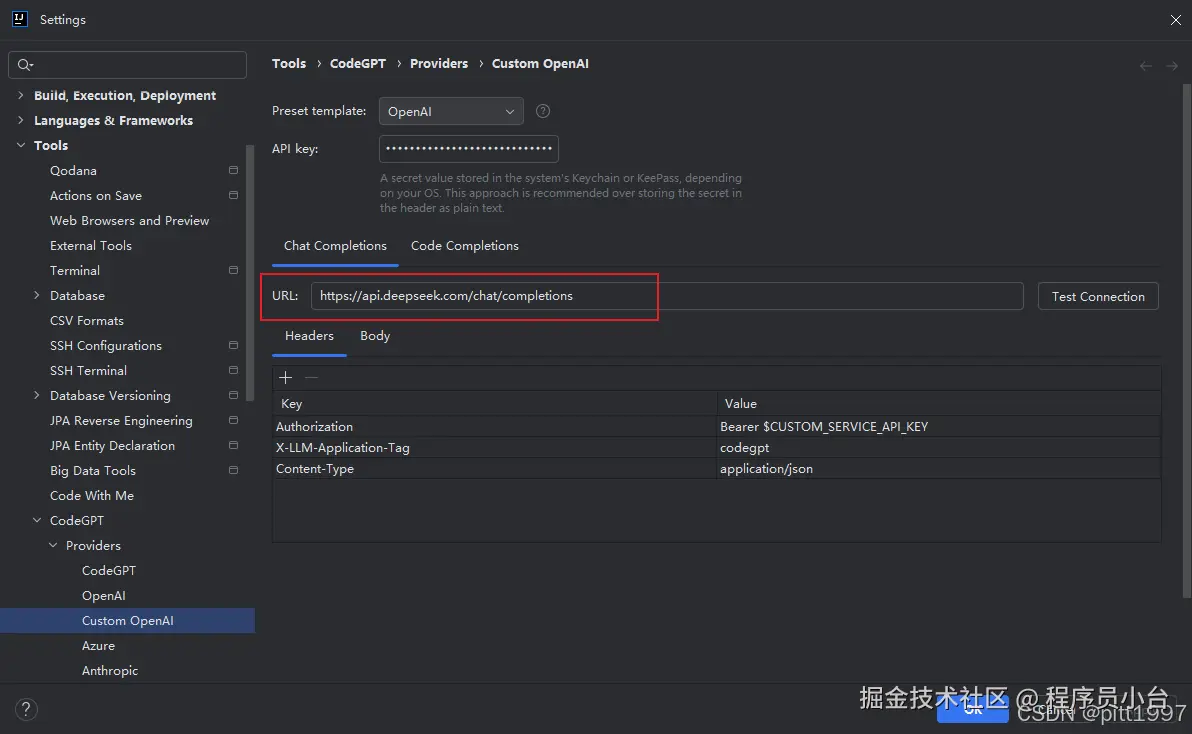This screenshot has height=734, width=1192.
Task: Click the X-LLM-Application-Tag key cell
Action: pos(495,448)
